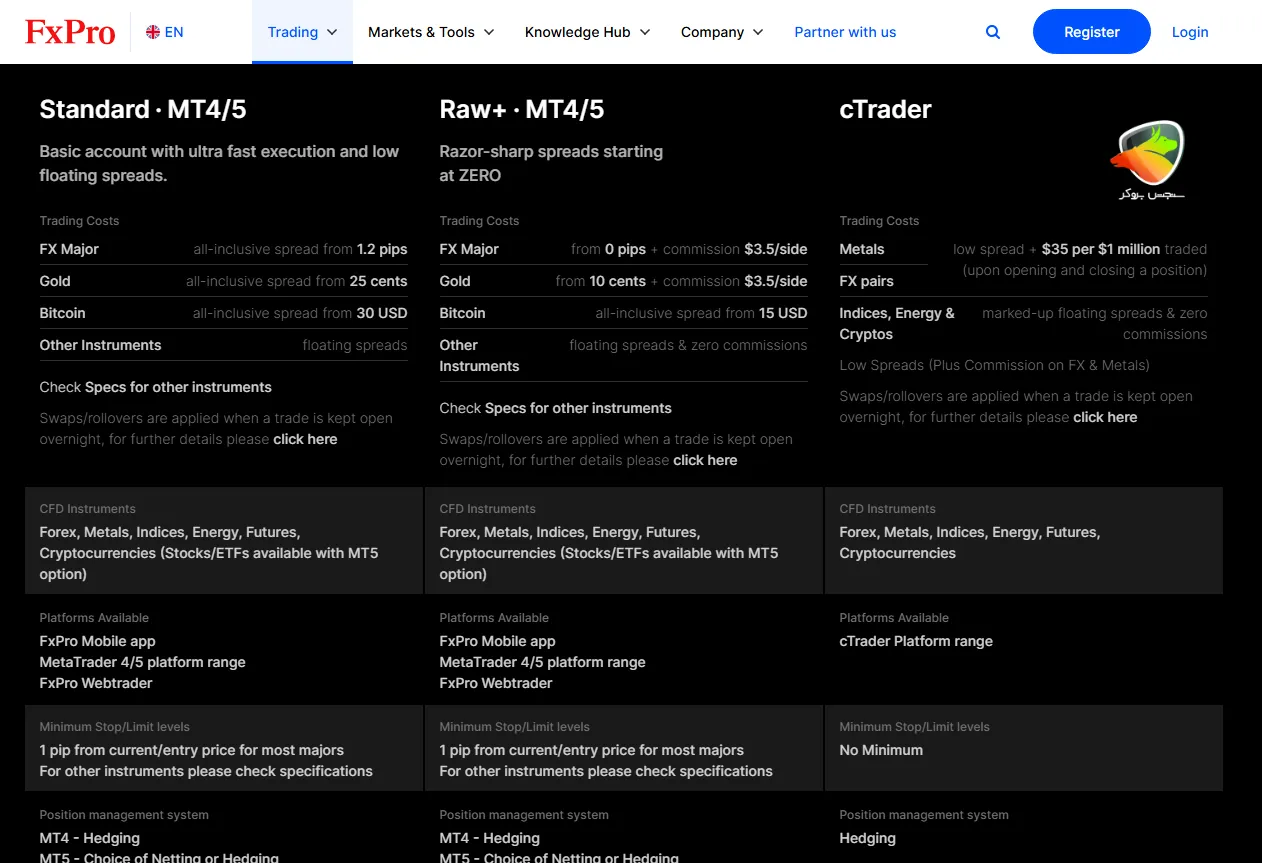The image size is (1262, 863).
Task: Expand the Trading menu chevron
Action: [332, 32]
